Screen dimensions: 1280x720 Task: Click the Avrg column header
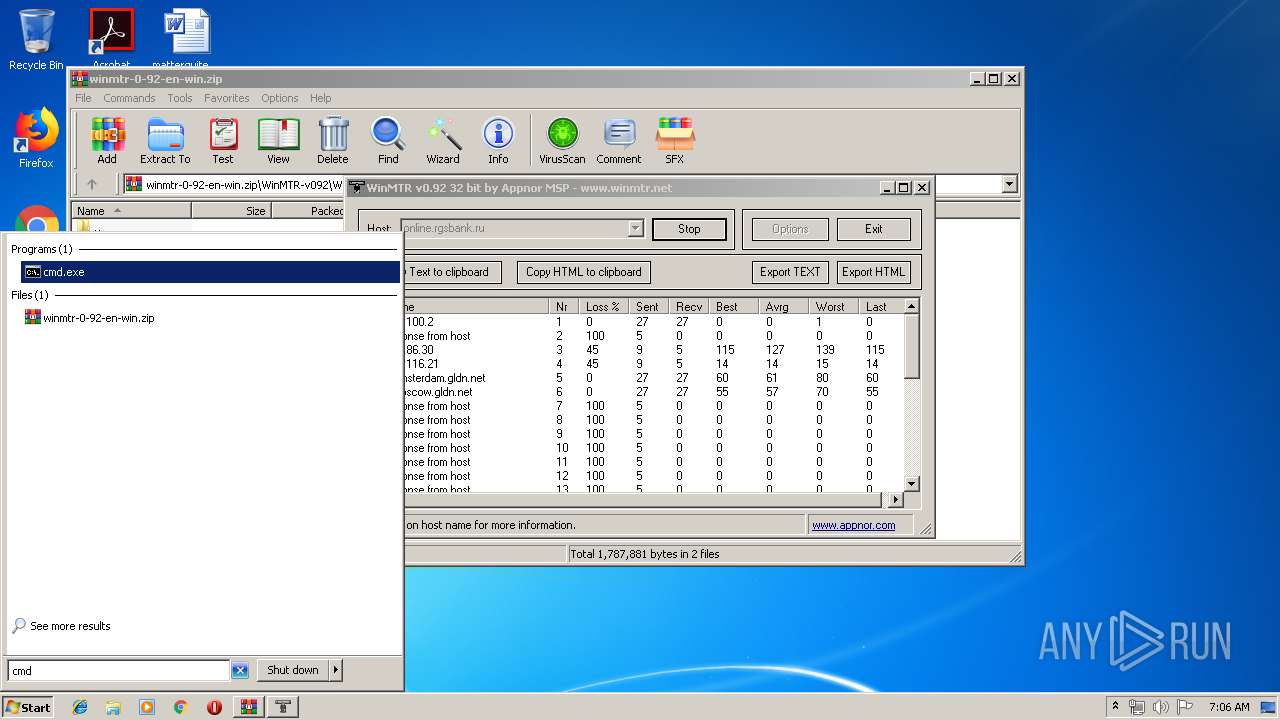(783, 307)
